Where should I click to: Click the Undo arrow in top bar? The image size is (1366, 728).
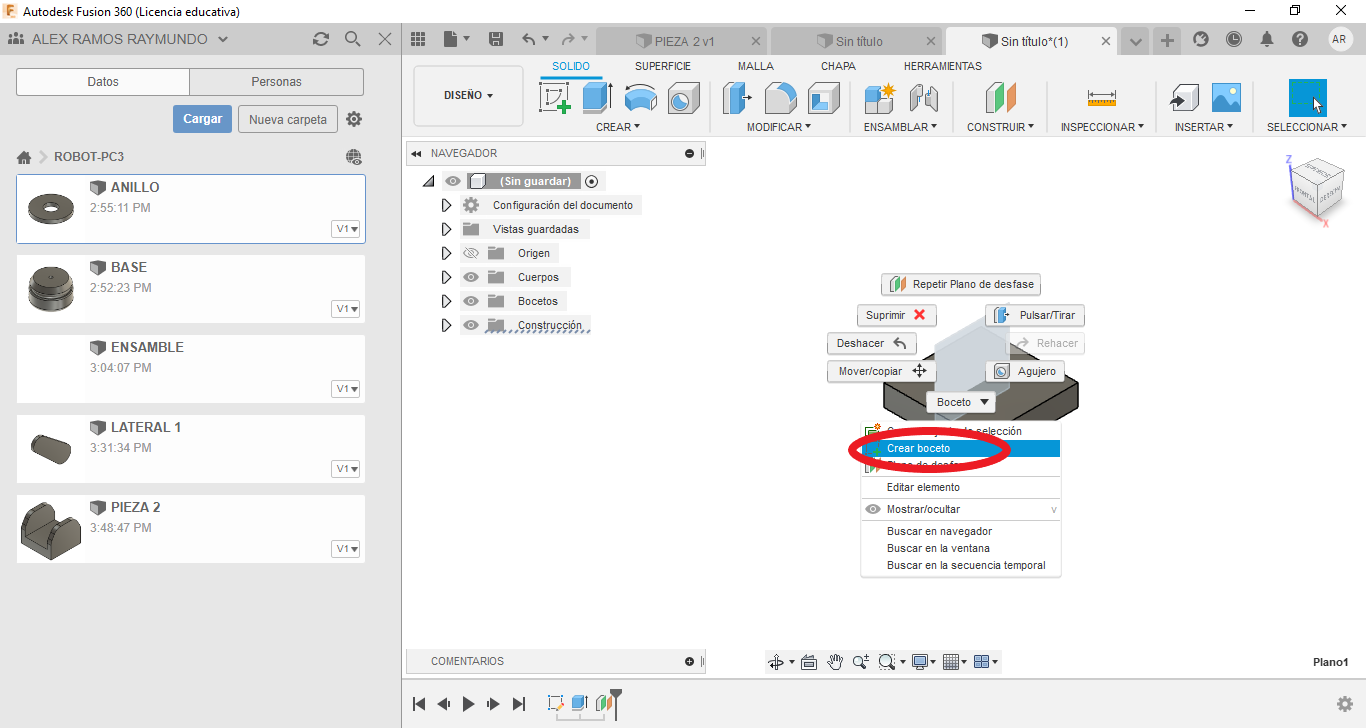coord(529,39)
